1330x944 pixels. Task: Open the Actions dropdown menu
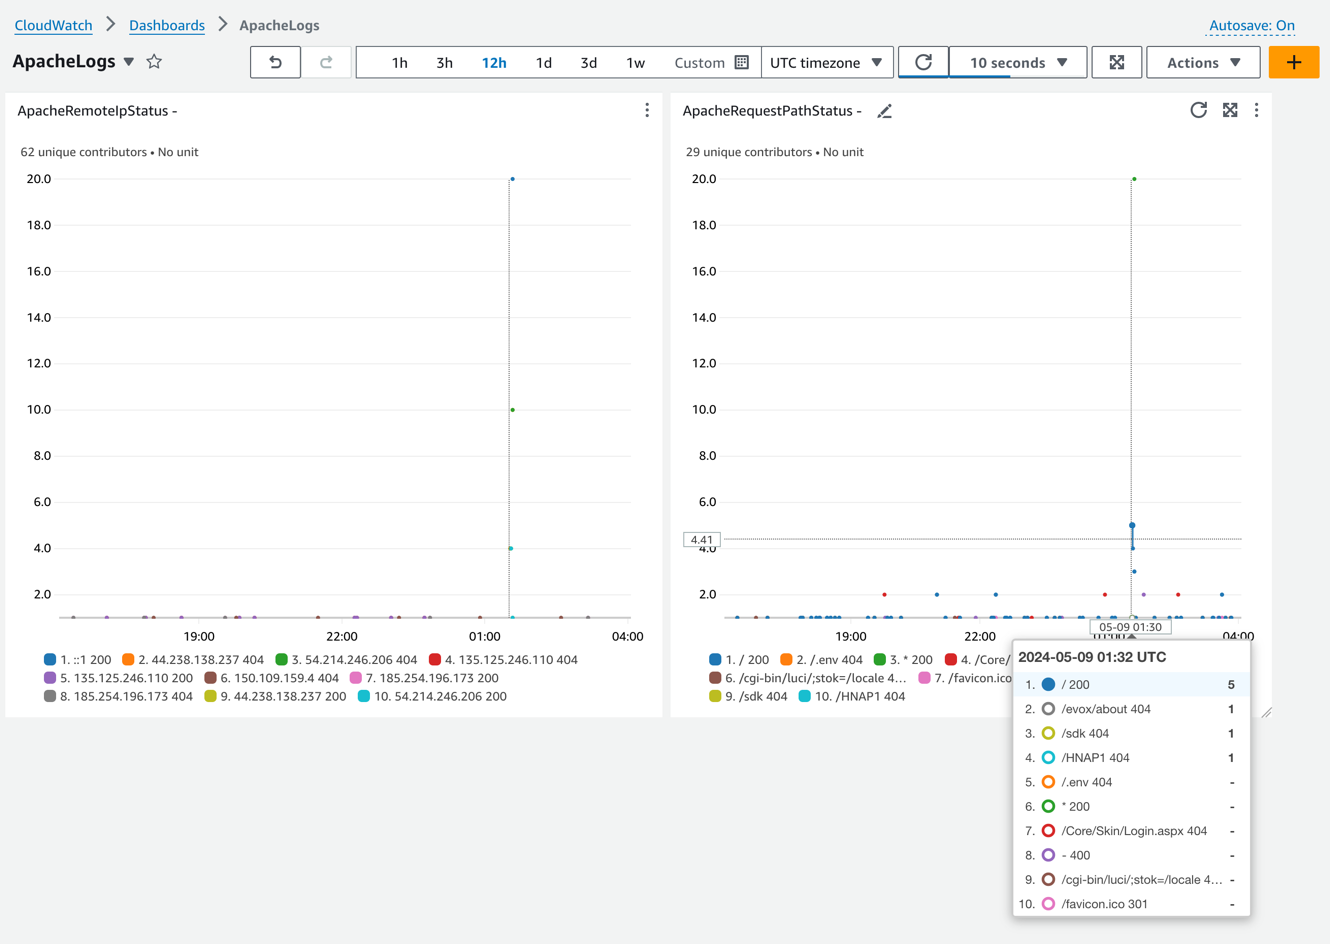click(1203, 62)
